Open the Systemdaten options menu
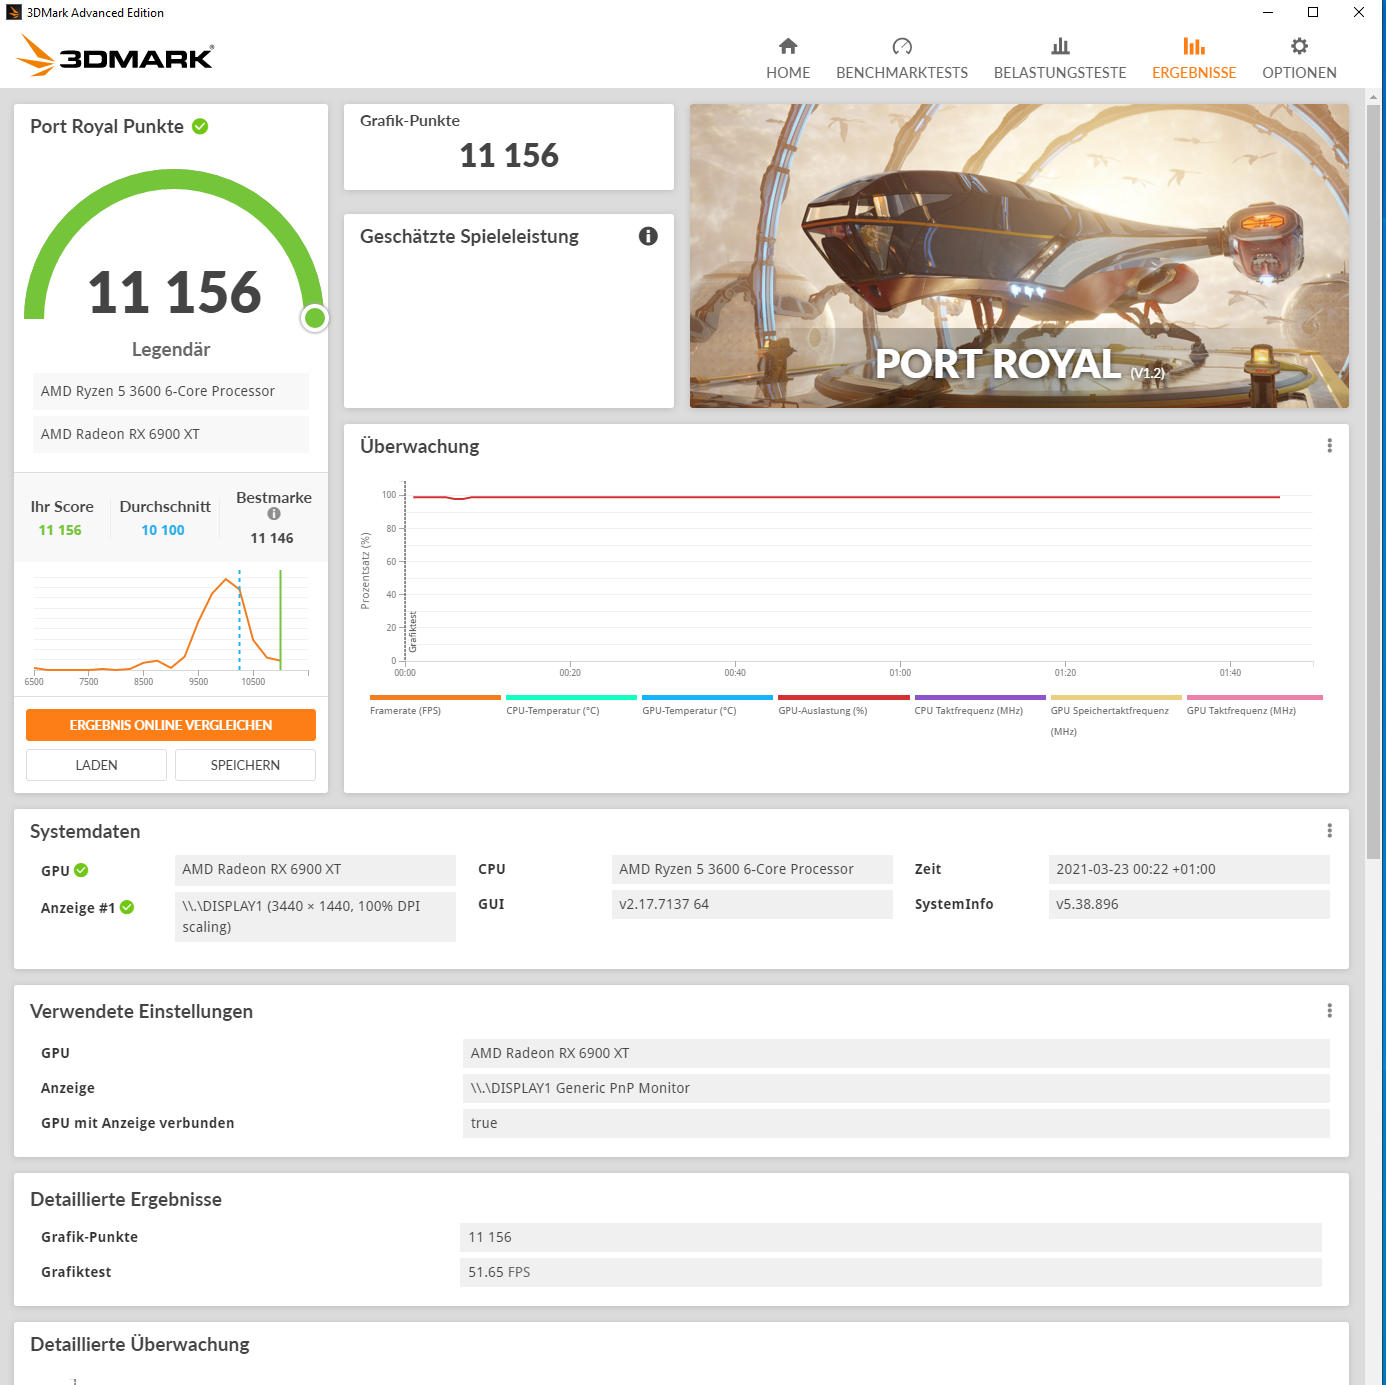1386x1385 pixels. (1329, 831)
